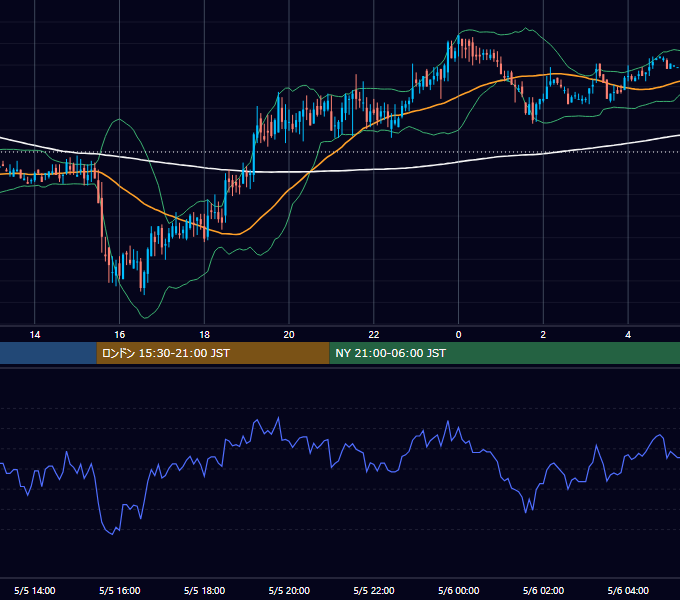Click hour label 18 on price chart axis

point(204,334)
